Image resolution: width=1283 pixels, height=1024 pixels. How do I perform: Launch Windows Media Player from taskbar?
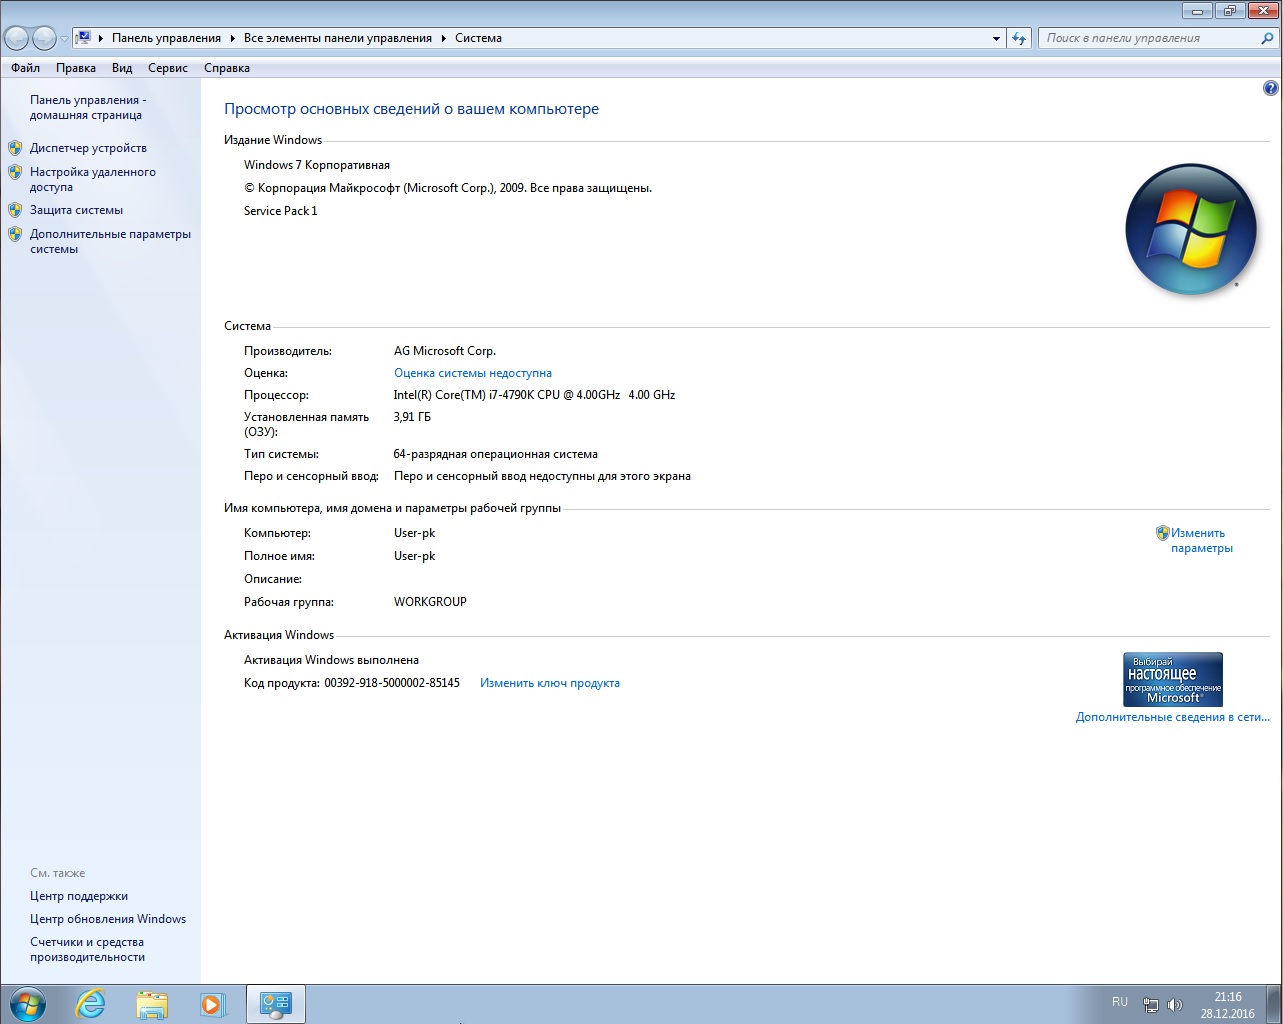pos(213,1004)
